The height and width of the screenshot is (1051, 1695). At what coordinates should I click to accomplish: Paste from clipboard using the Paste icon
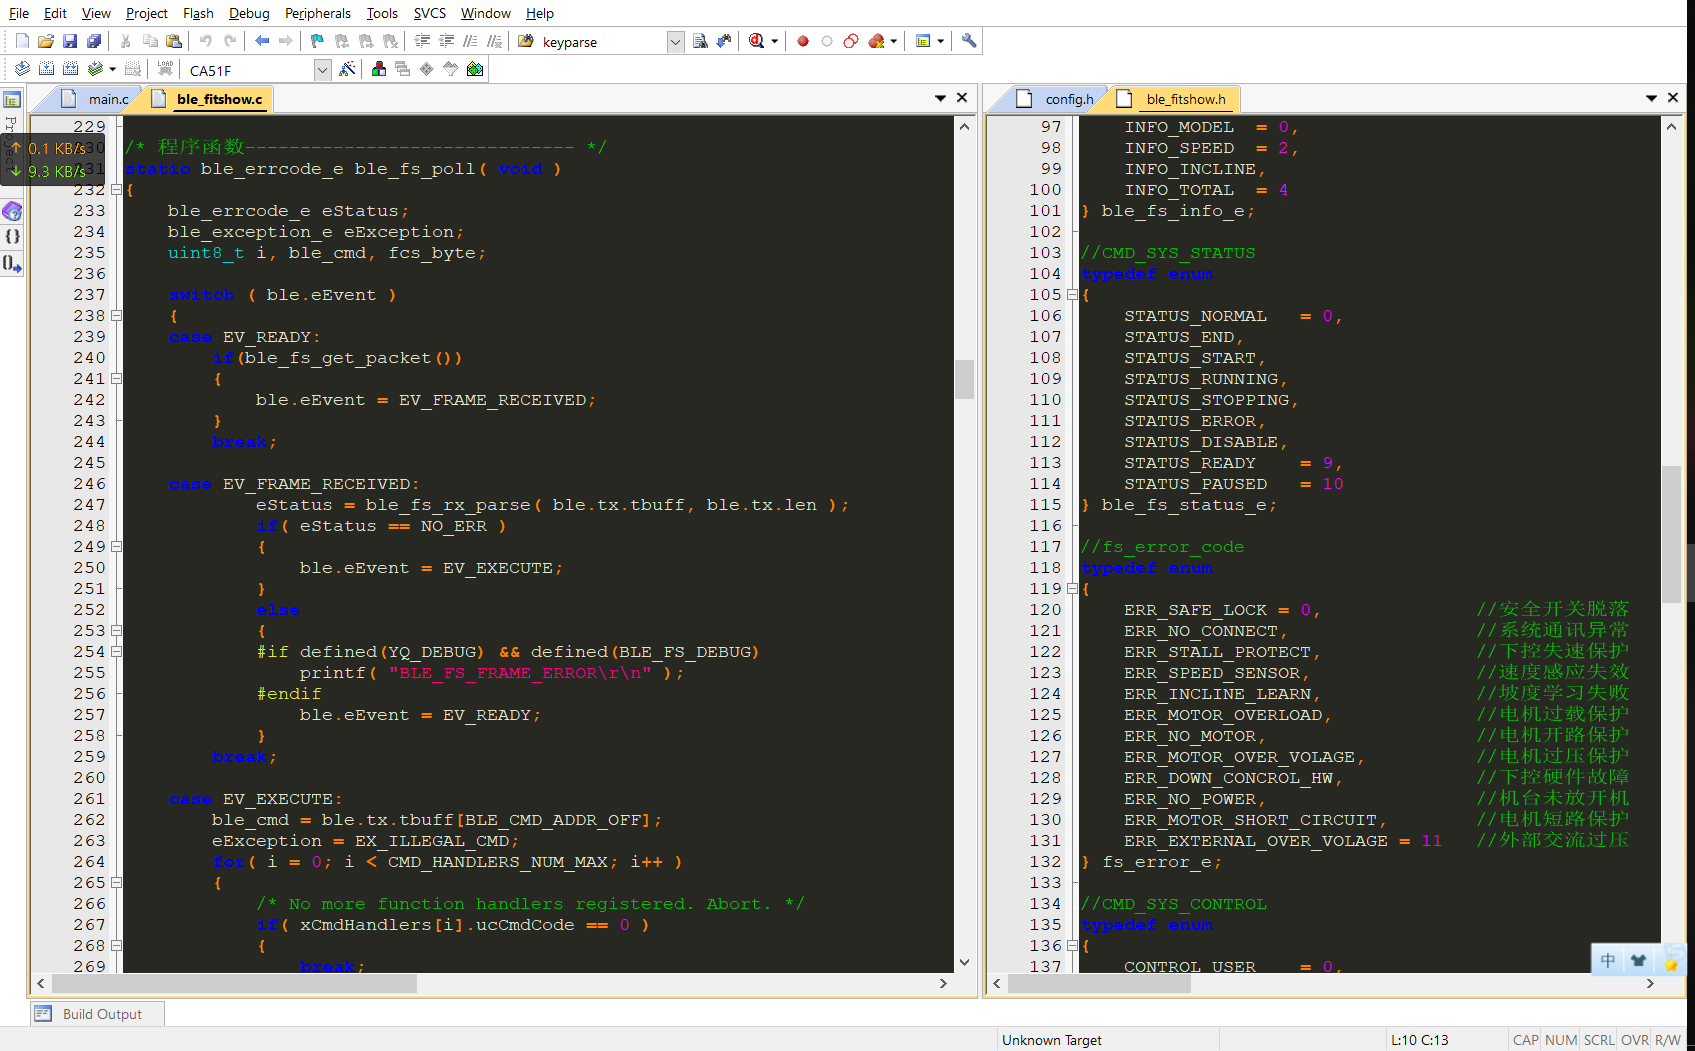click(x=174, y=41)
